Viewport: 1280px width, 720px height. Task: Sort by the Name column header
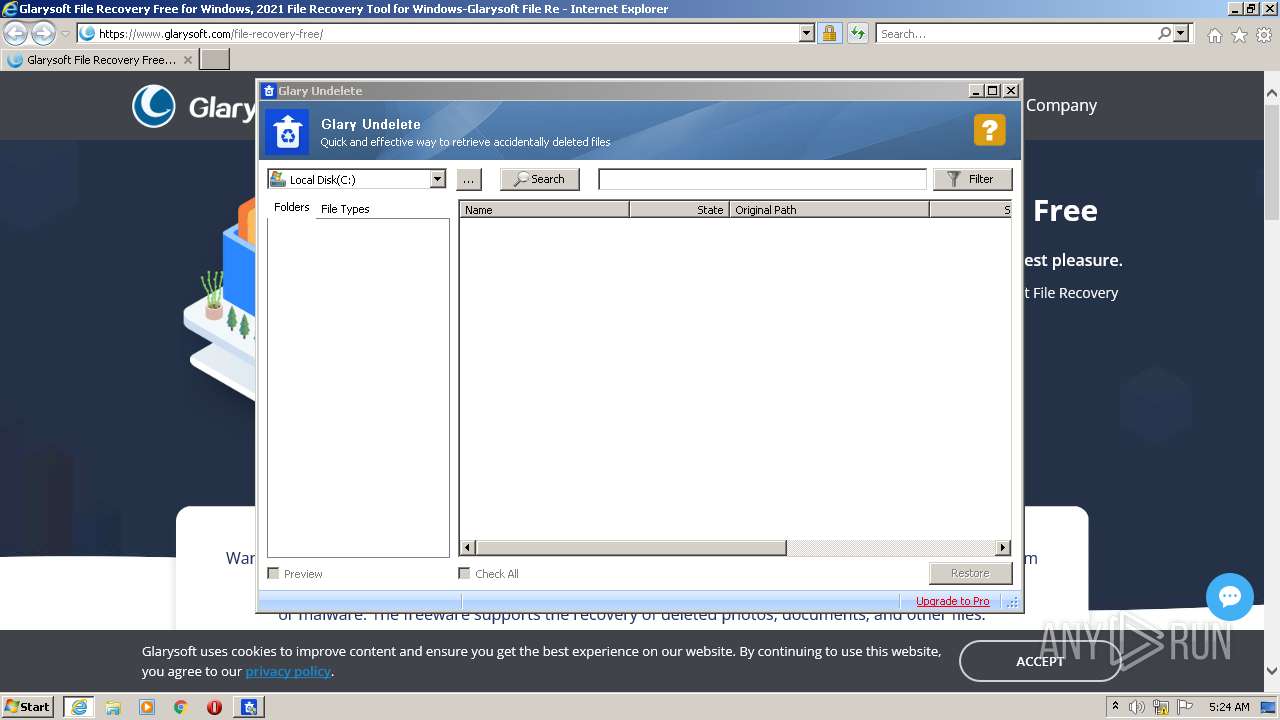click(544, 210)
